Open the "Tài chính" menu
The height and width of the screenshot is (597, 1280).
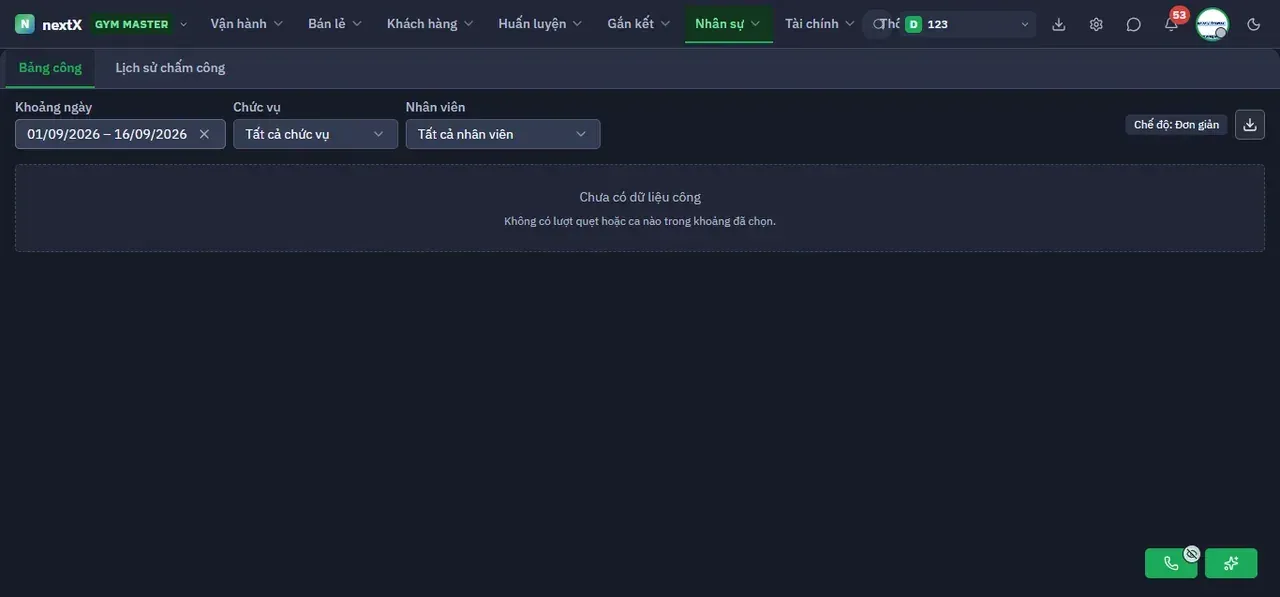(820, 24)
